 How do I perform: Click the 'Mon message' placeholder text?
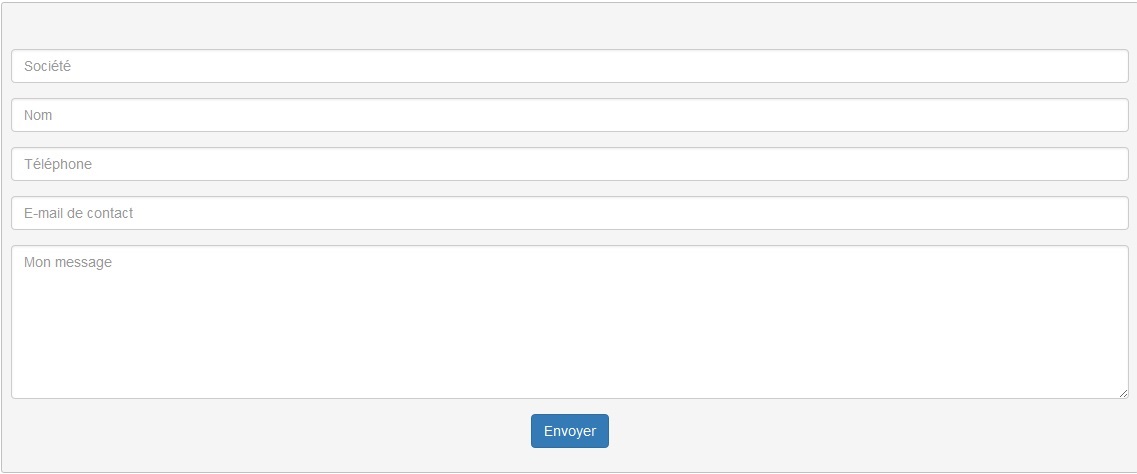pos(68,262)
